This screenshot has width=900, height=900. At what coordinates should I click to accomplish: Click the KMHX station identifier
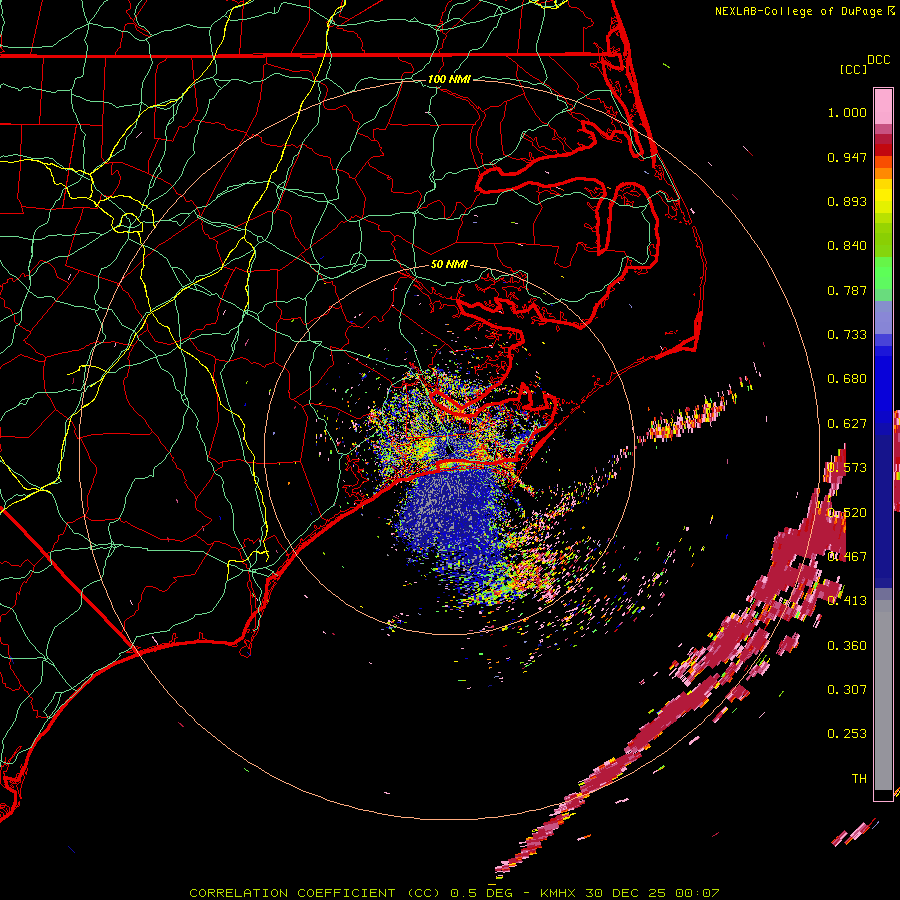click(557, 893)
